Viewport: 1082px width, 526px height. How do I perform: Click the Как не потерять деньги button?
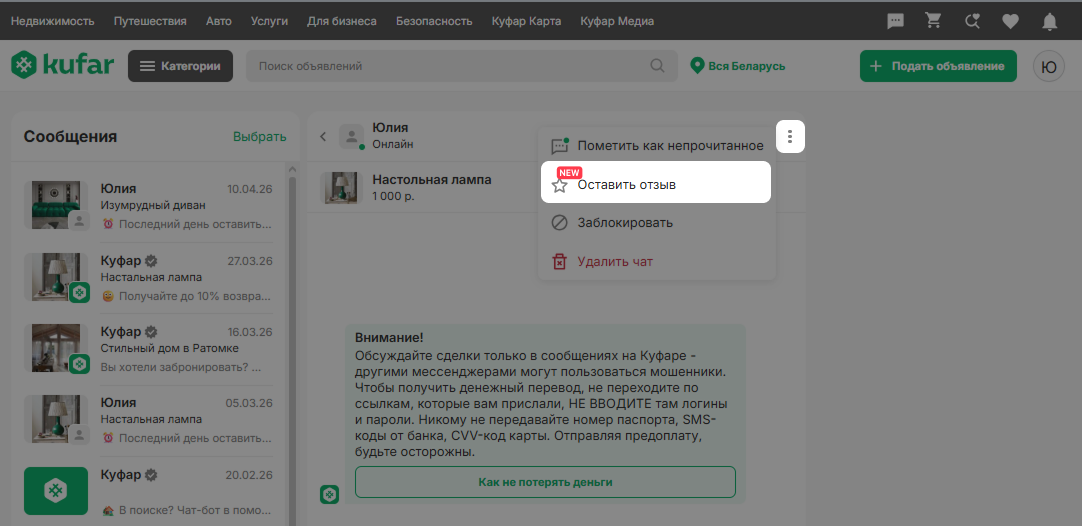click(x=545, y=482)
